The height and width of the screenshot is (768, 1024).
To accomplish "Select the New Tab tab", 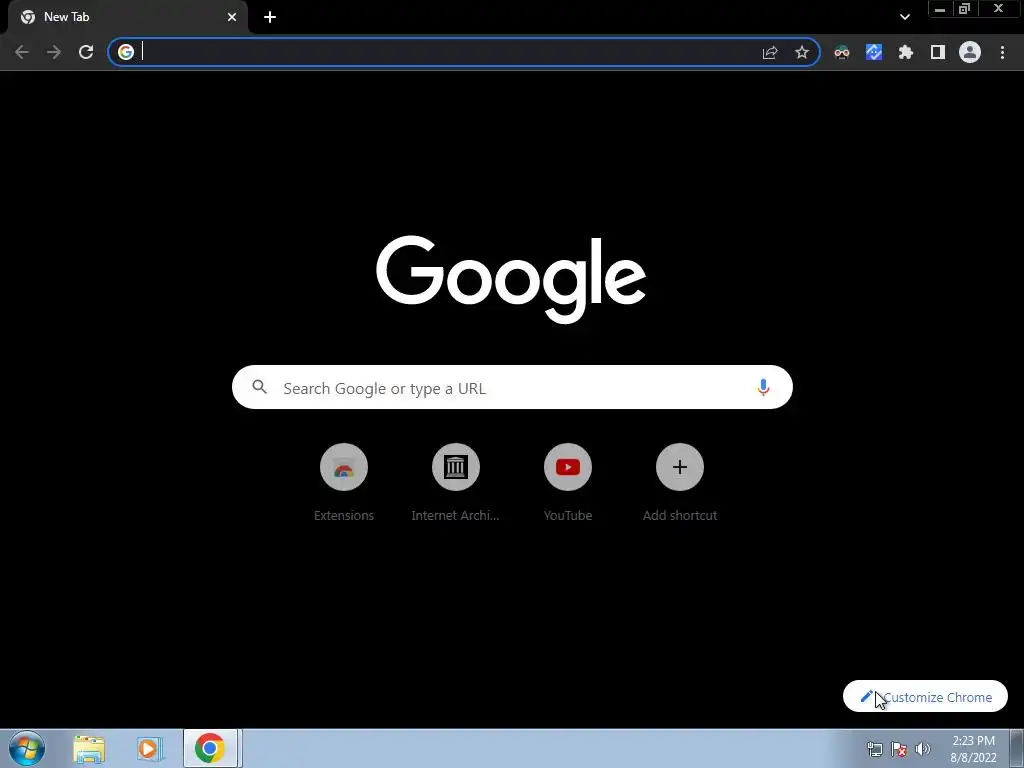I will pyautogui.click(x=127, y=17).
